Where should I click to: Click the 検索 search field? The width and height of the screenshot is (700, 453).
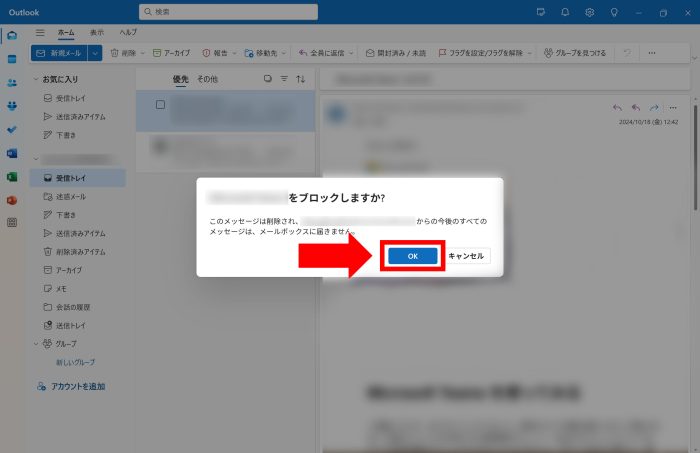[x=230, y=12]
